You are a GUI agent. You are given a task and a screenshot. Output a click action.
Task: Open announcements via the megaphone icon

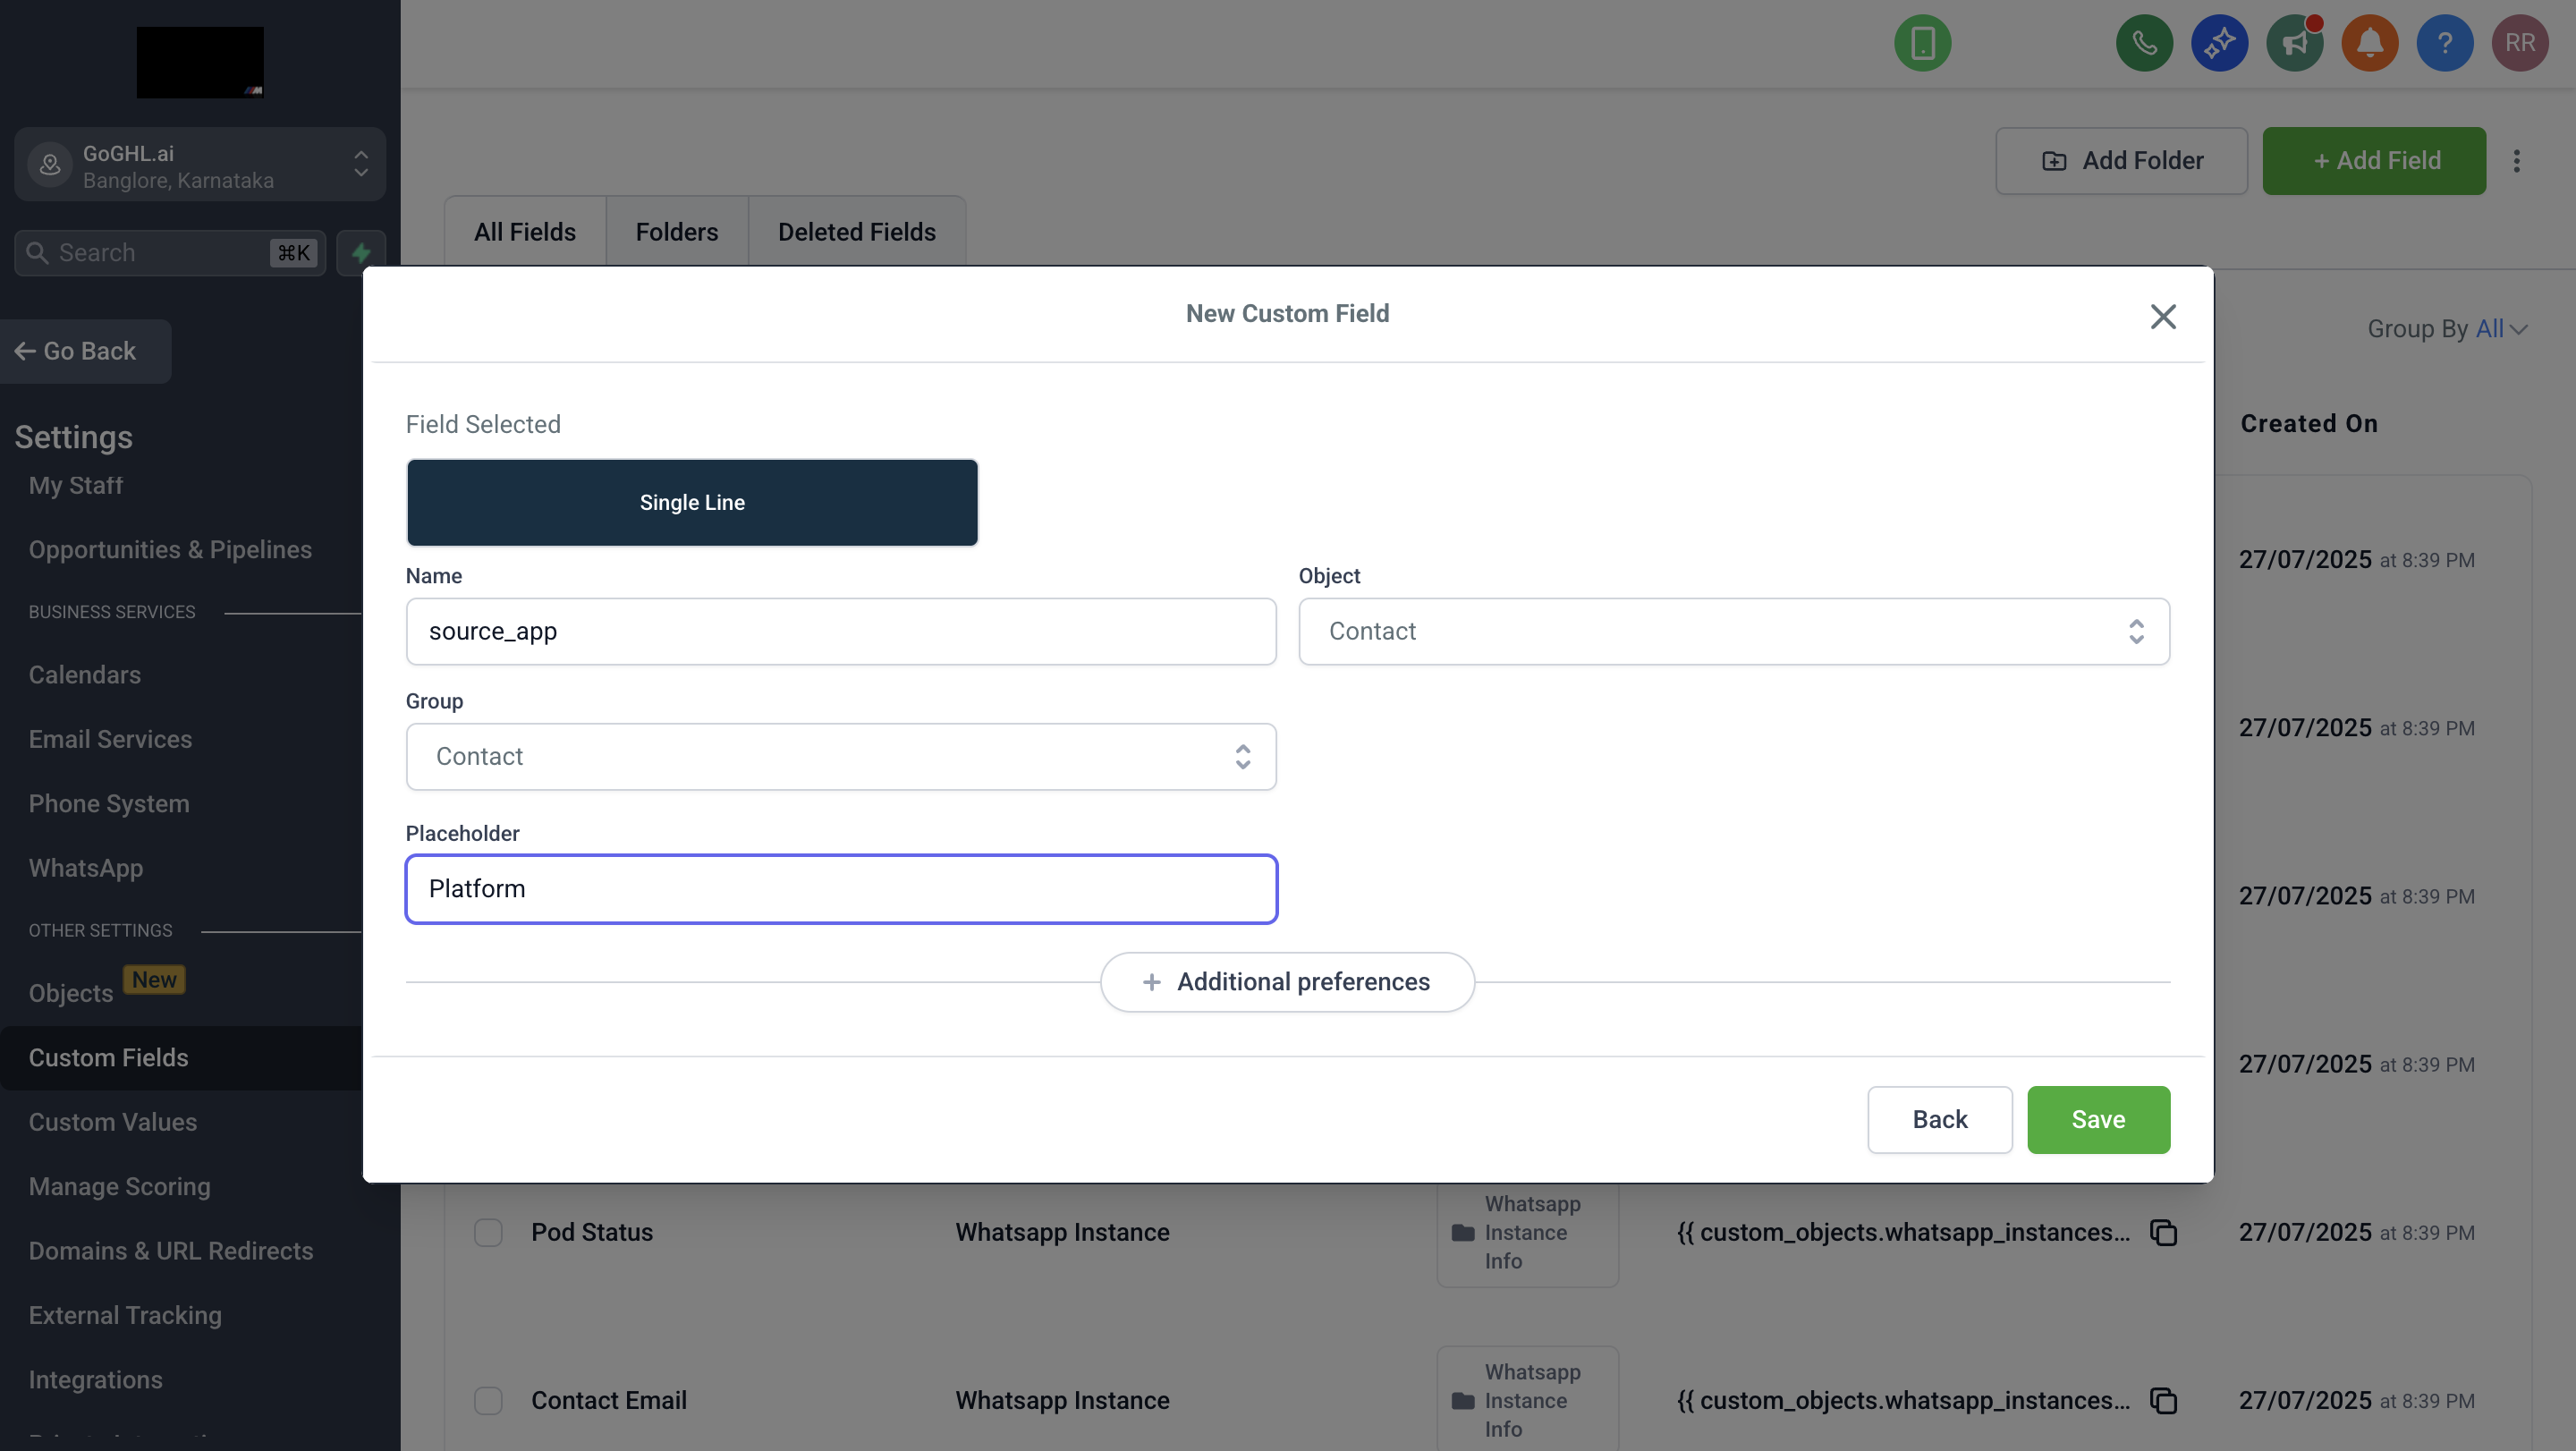[2294, 43]
